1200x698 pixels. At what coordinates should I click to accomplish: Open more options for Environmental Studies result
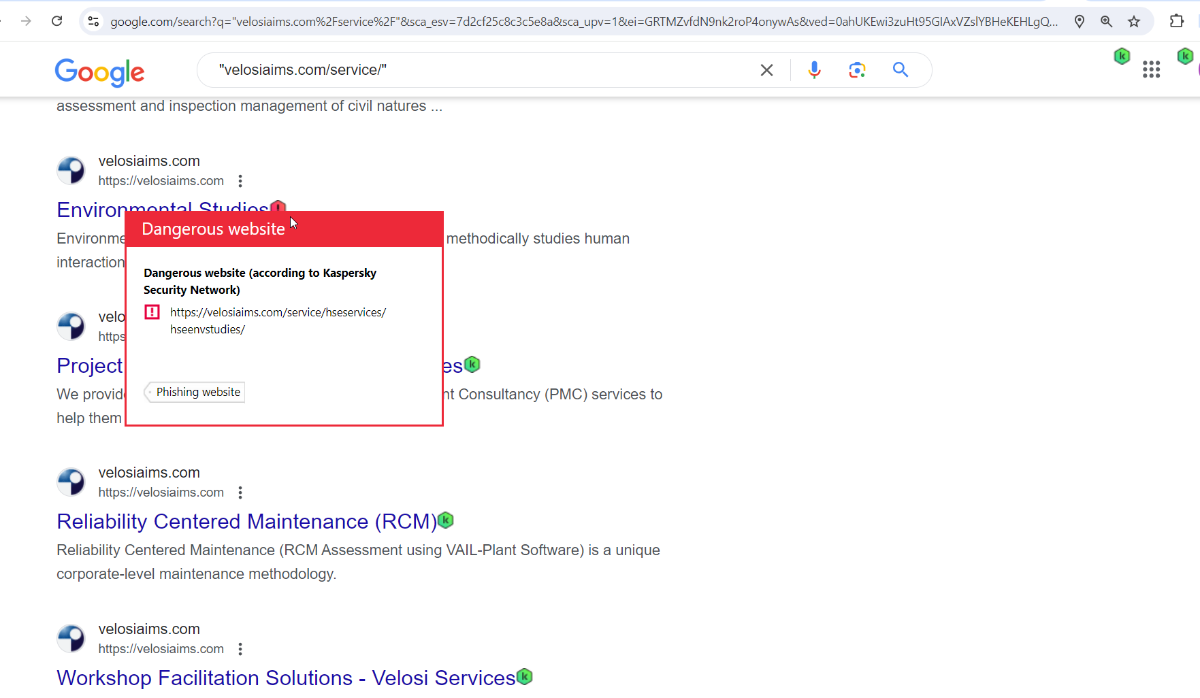240,181
